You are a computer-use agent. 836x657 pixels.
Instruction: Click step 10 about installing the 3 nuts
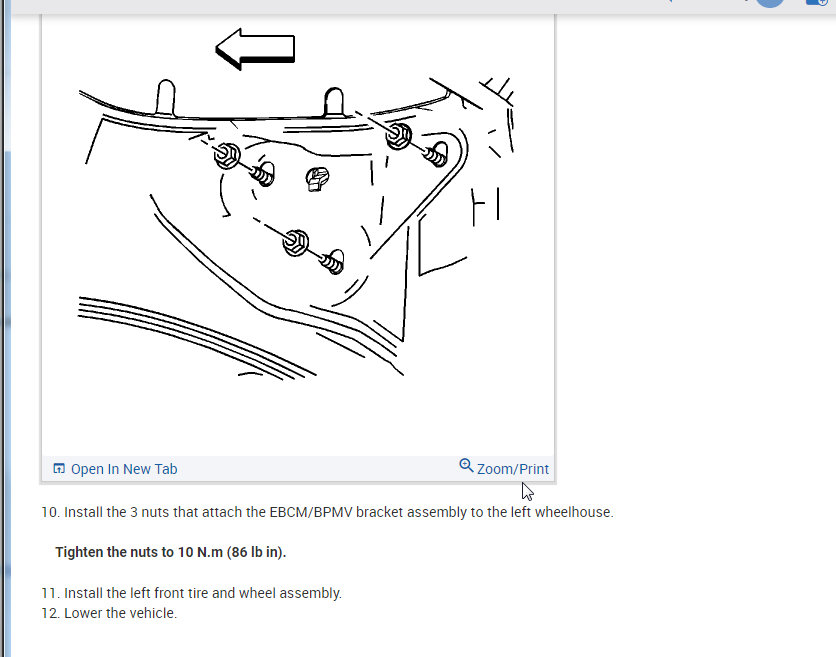(327, 512)
